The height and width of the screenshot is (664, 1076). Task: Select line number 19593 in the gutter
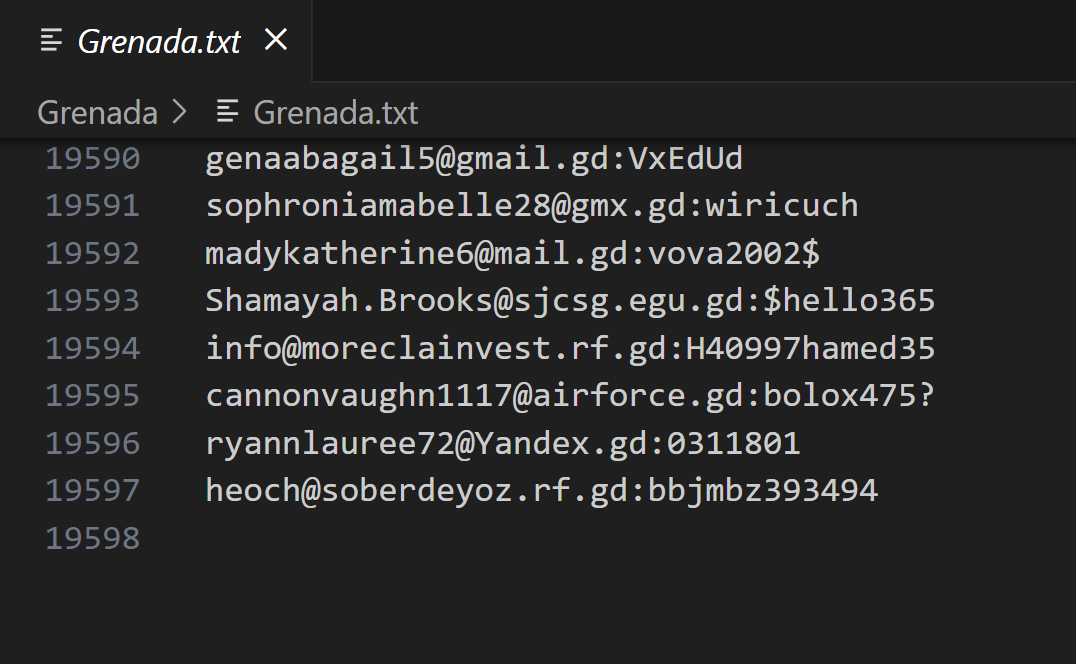93,300
